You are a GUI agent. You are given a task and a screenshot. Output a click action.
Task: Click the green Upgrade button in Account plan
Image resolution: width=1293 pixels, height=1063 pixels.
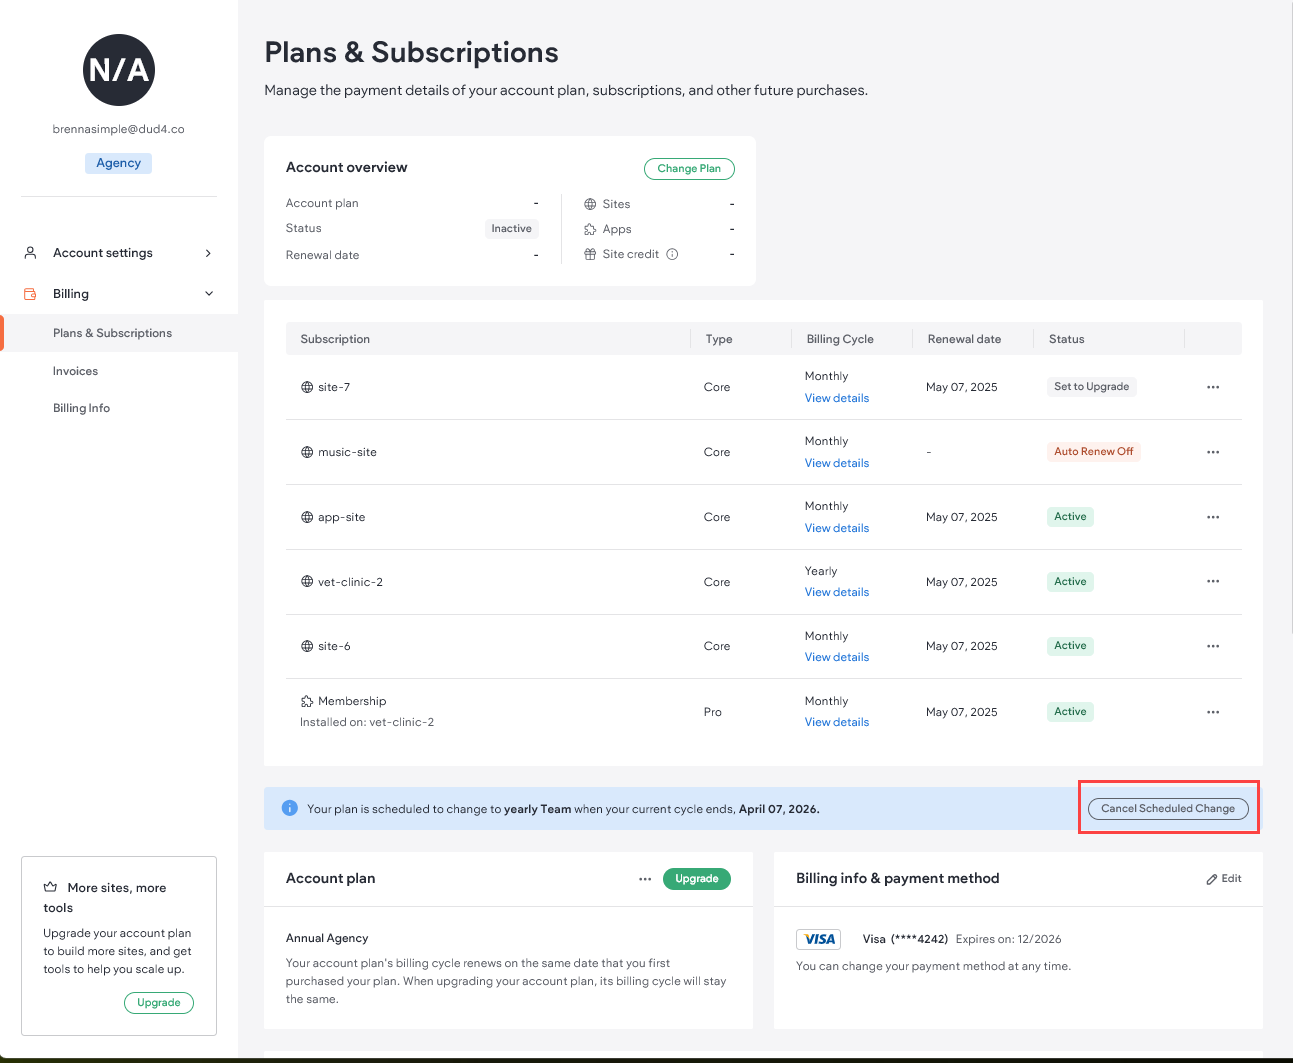coord(696,879)
